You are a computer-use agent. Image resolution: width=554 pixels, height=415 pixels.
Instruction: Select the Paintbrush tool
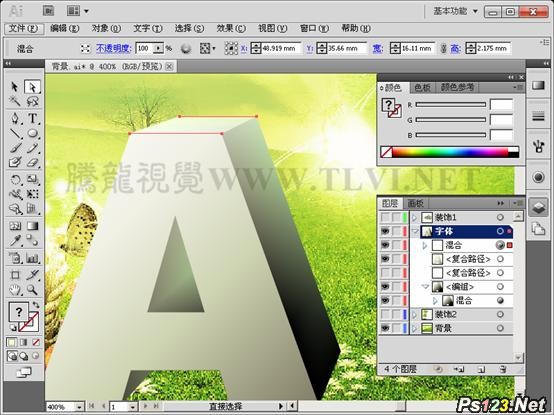coord(15,148)
